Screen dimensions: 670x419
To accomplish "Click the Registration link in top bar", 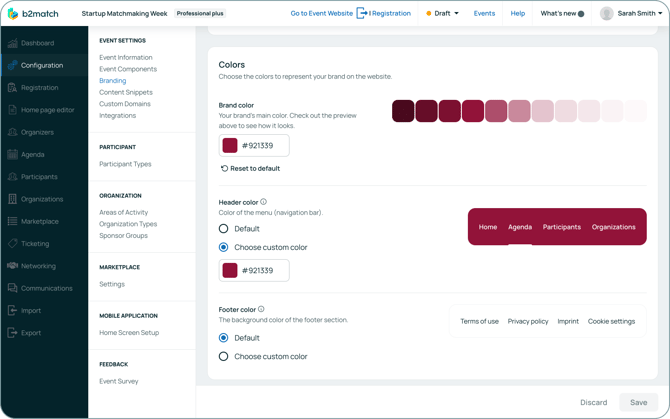I will pos(390,13).
